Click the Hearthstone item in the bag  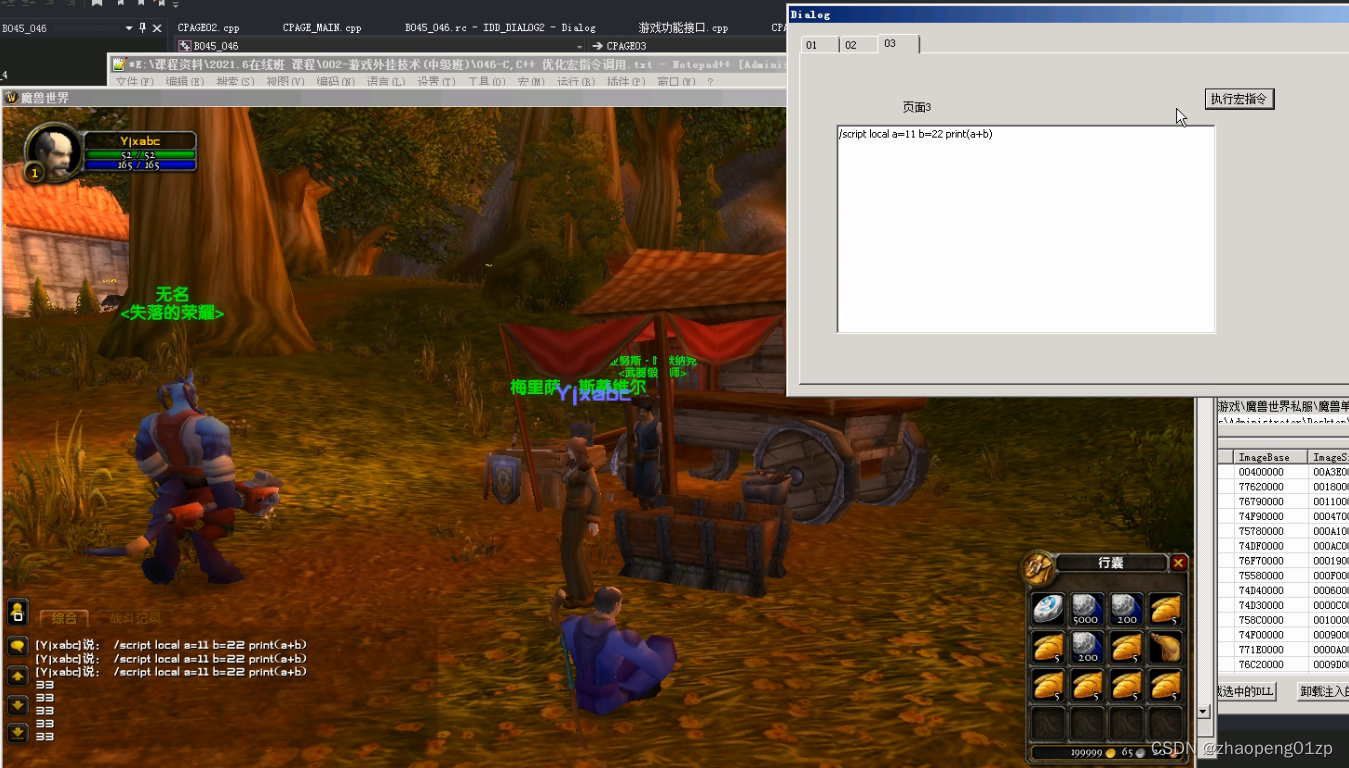point(1047,609)
